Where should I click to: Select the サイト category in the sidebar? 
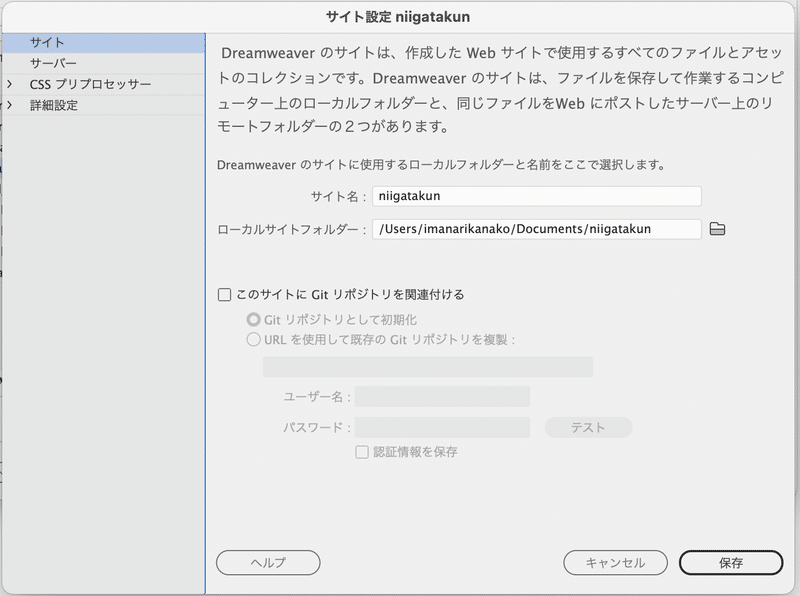click(x=103, y=43)
